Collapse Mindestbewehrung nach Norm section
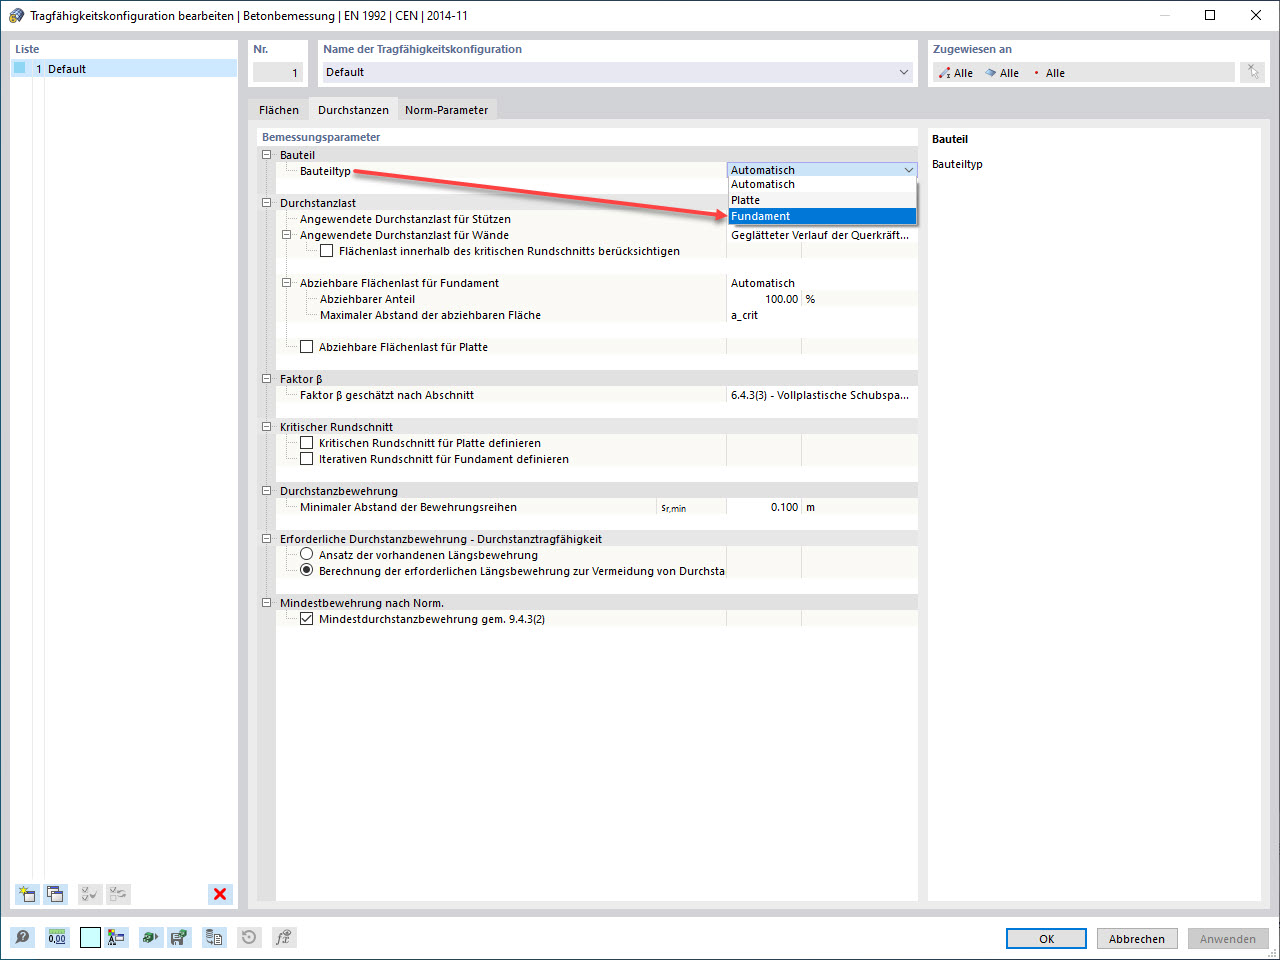Viewport: 1280px width, 960px height. pos(267,603)
